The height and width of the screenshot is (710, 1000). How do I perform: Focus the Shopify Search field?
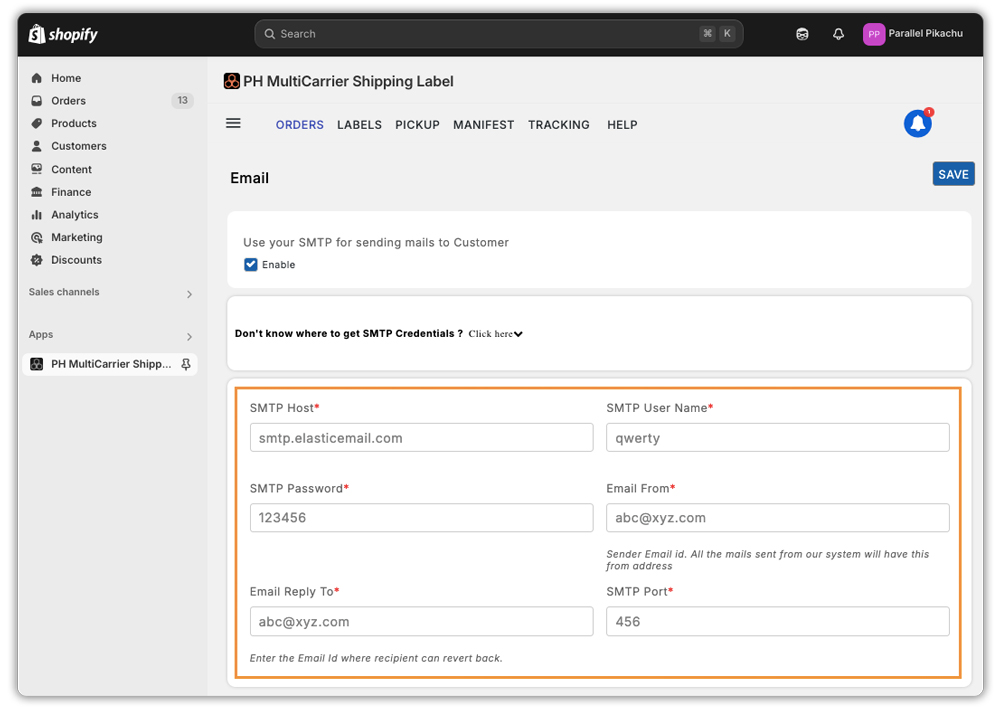[x=499, y=34]
